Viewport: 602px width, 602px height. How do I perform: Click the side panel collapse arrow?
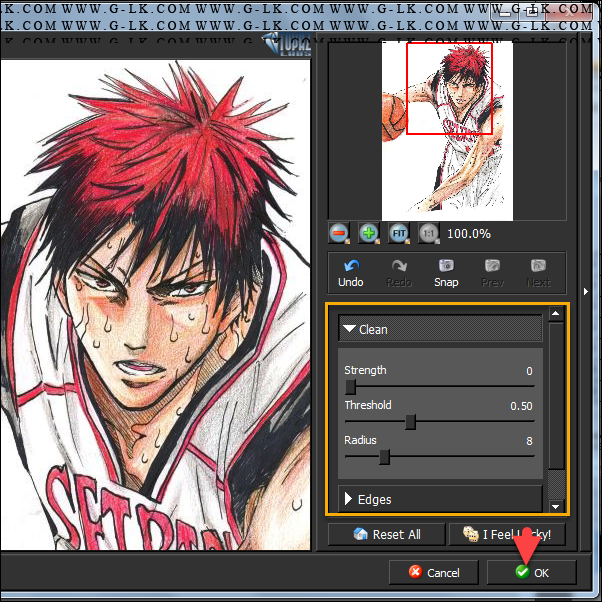tap(585, 291)
